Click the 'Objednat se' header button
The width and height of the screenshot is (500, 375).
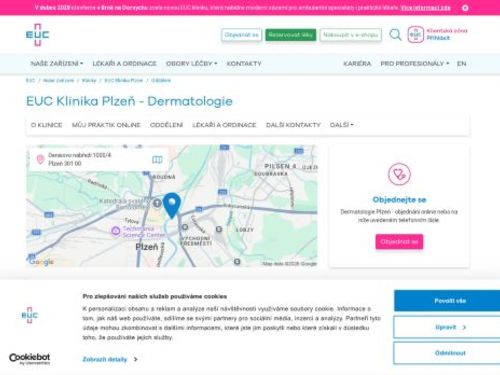(x=241, y=35)
